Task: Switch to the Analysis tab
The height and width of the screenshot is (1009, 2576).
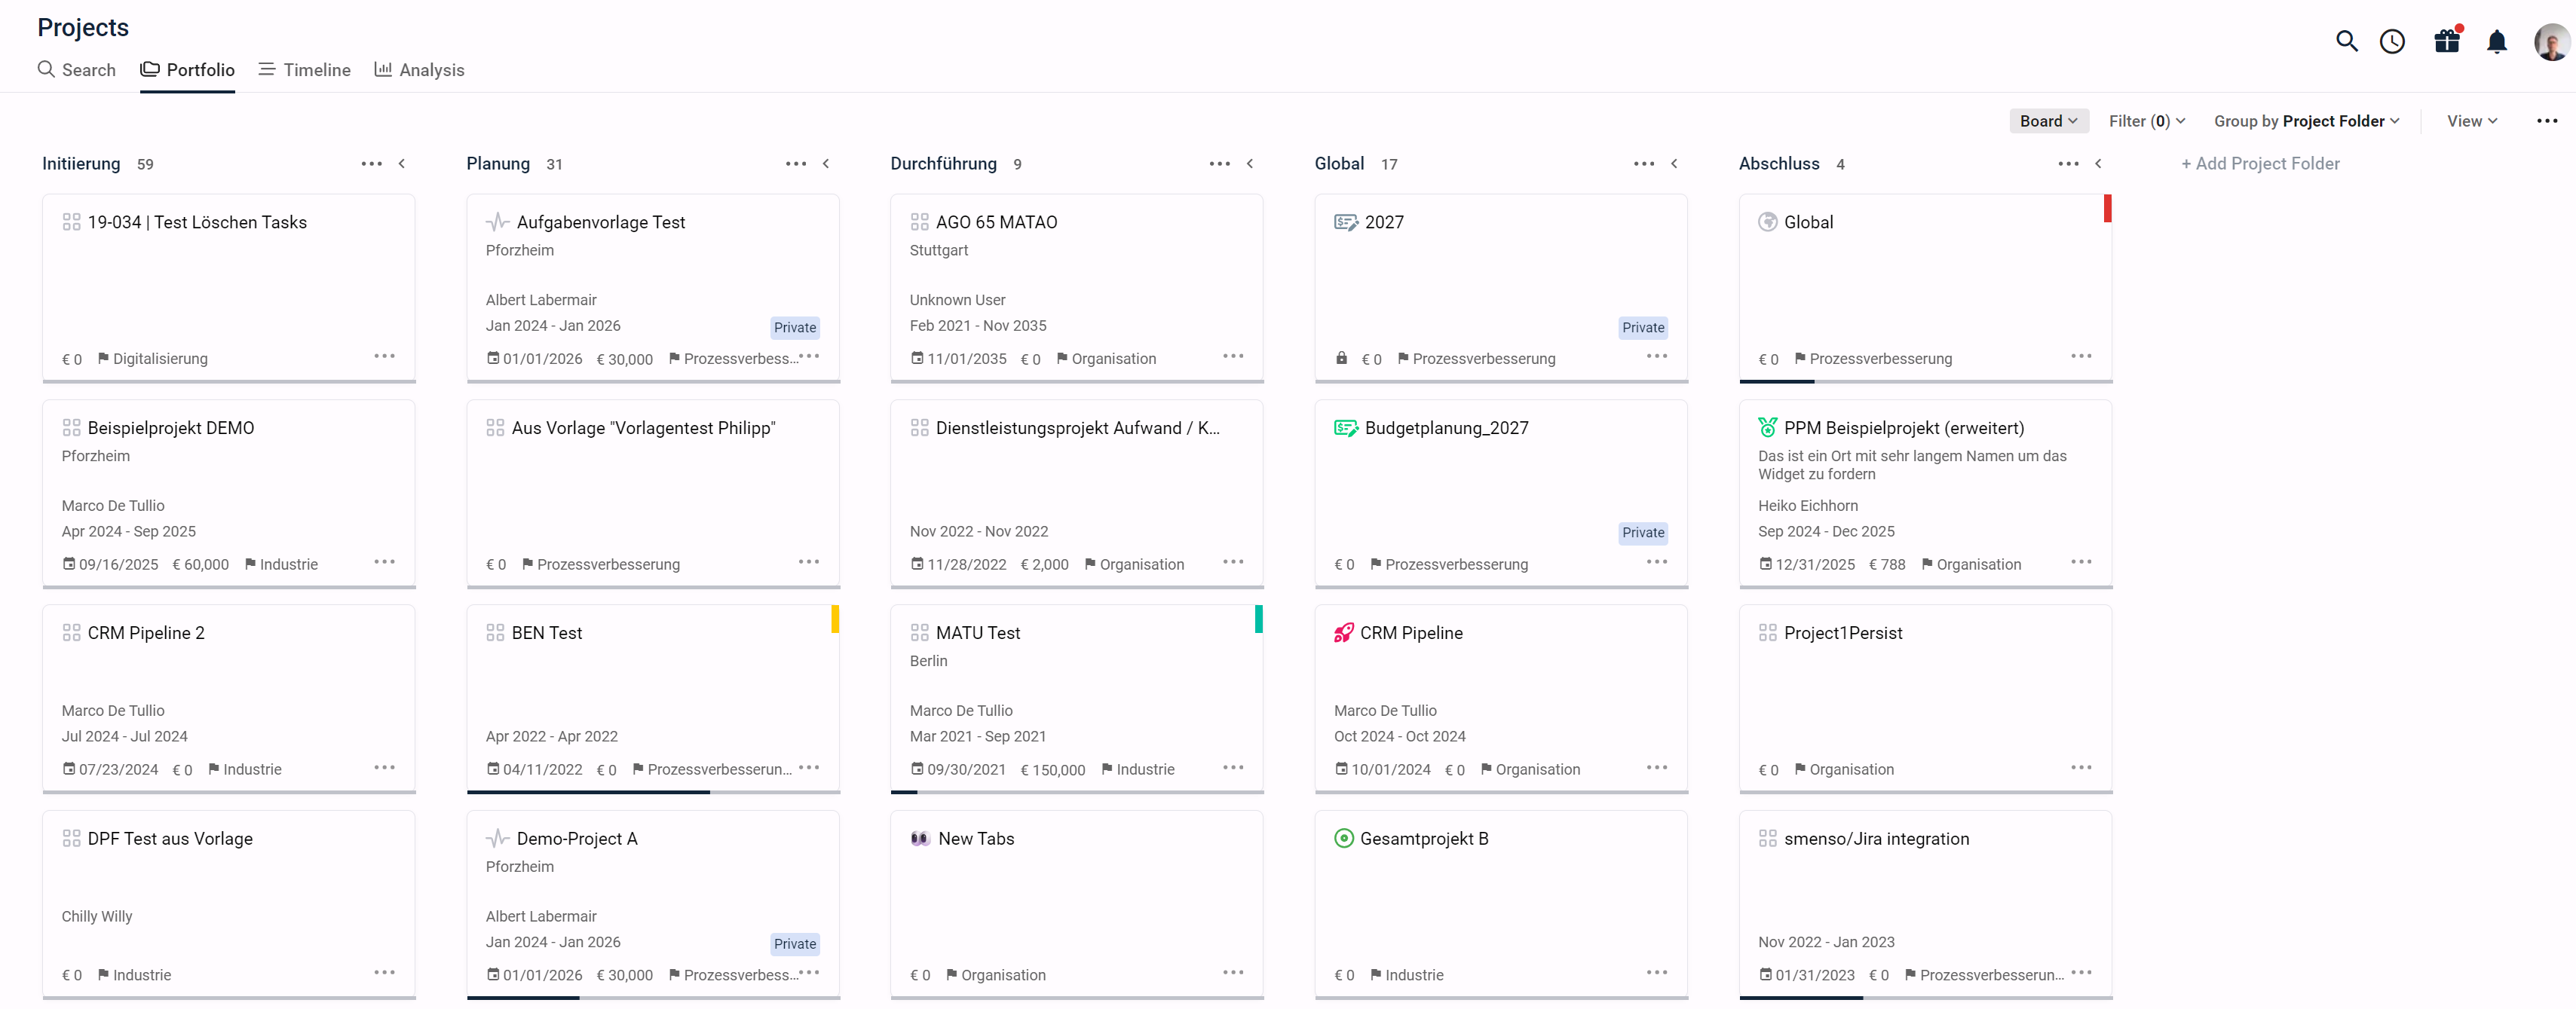Action: (419, 70)
